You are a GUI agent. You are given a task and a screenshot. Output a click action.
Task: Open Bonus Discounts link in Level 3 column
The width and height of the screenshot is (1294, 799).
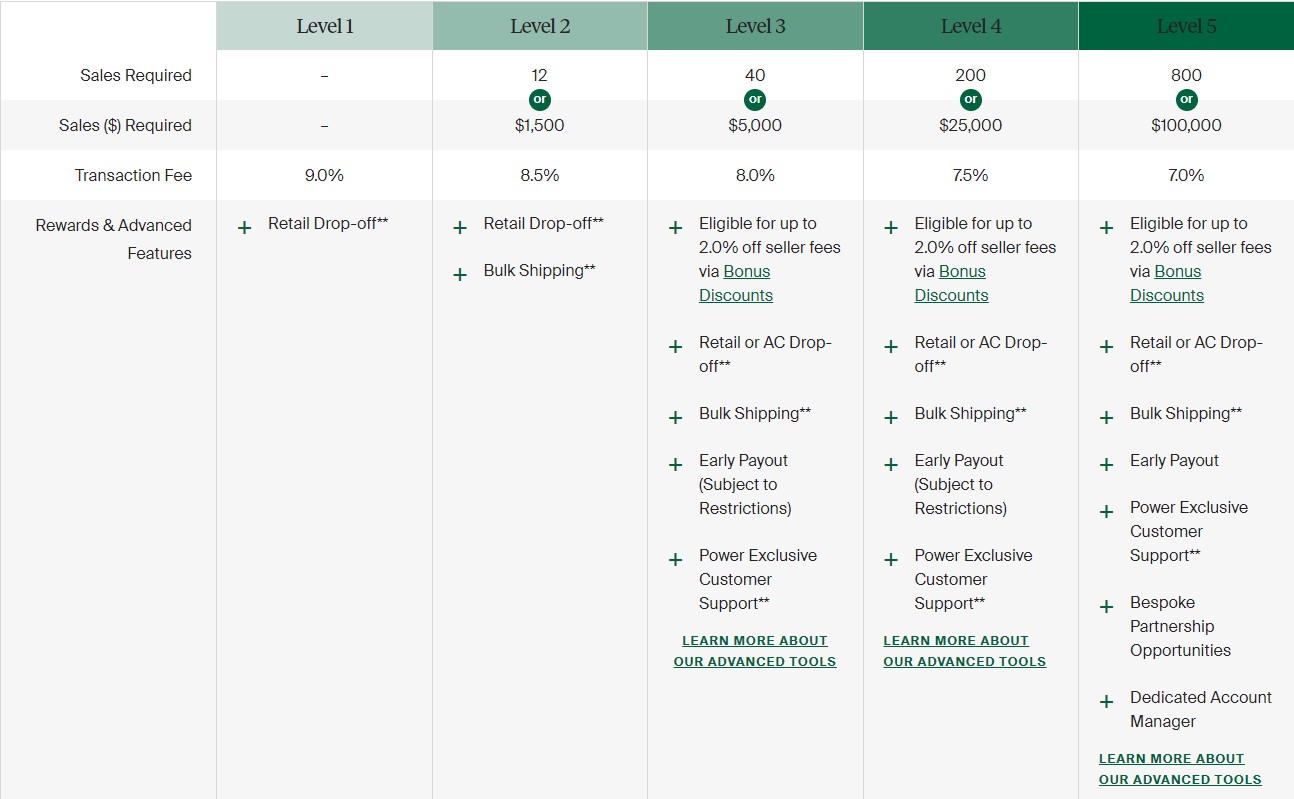(736, 283)
